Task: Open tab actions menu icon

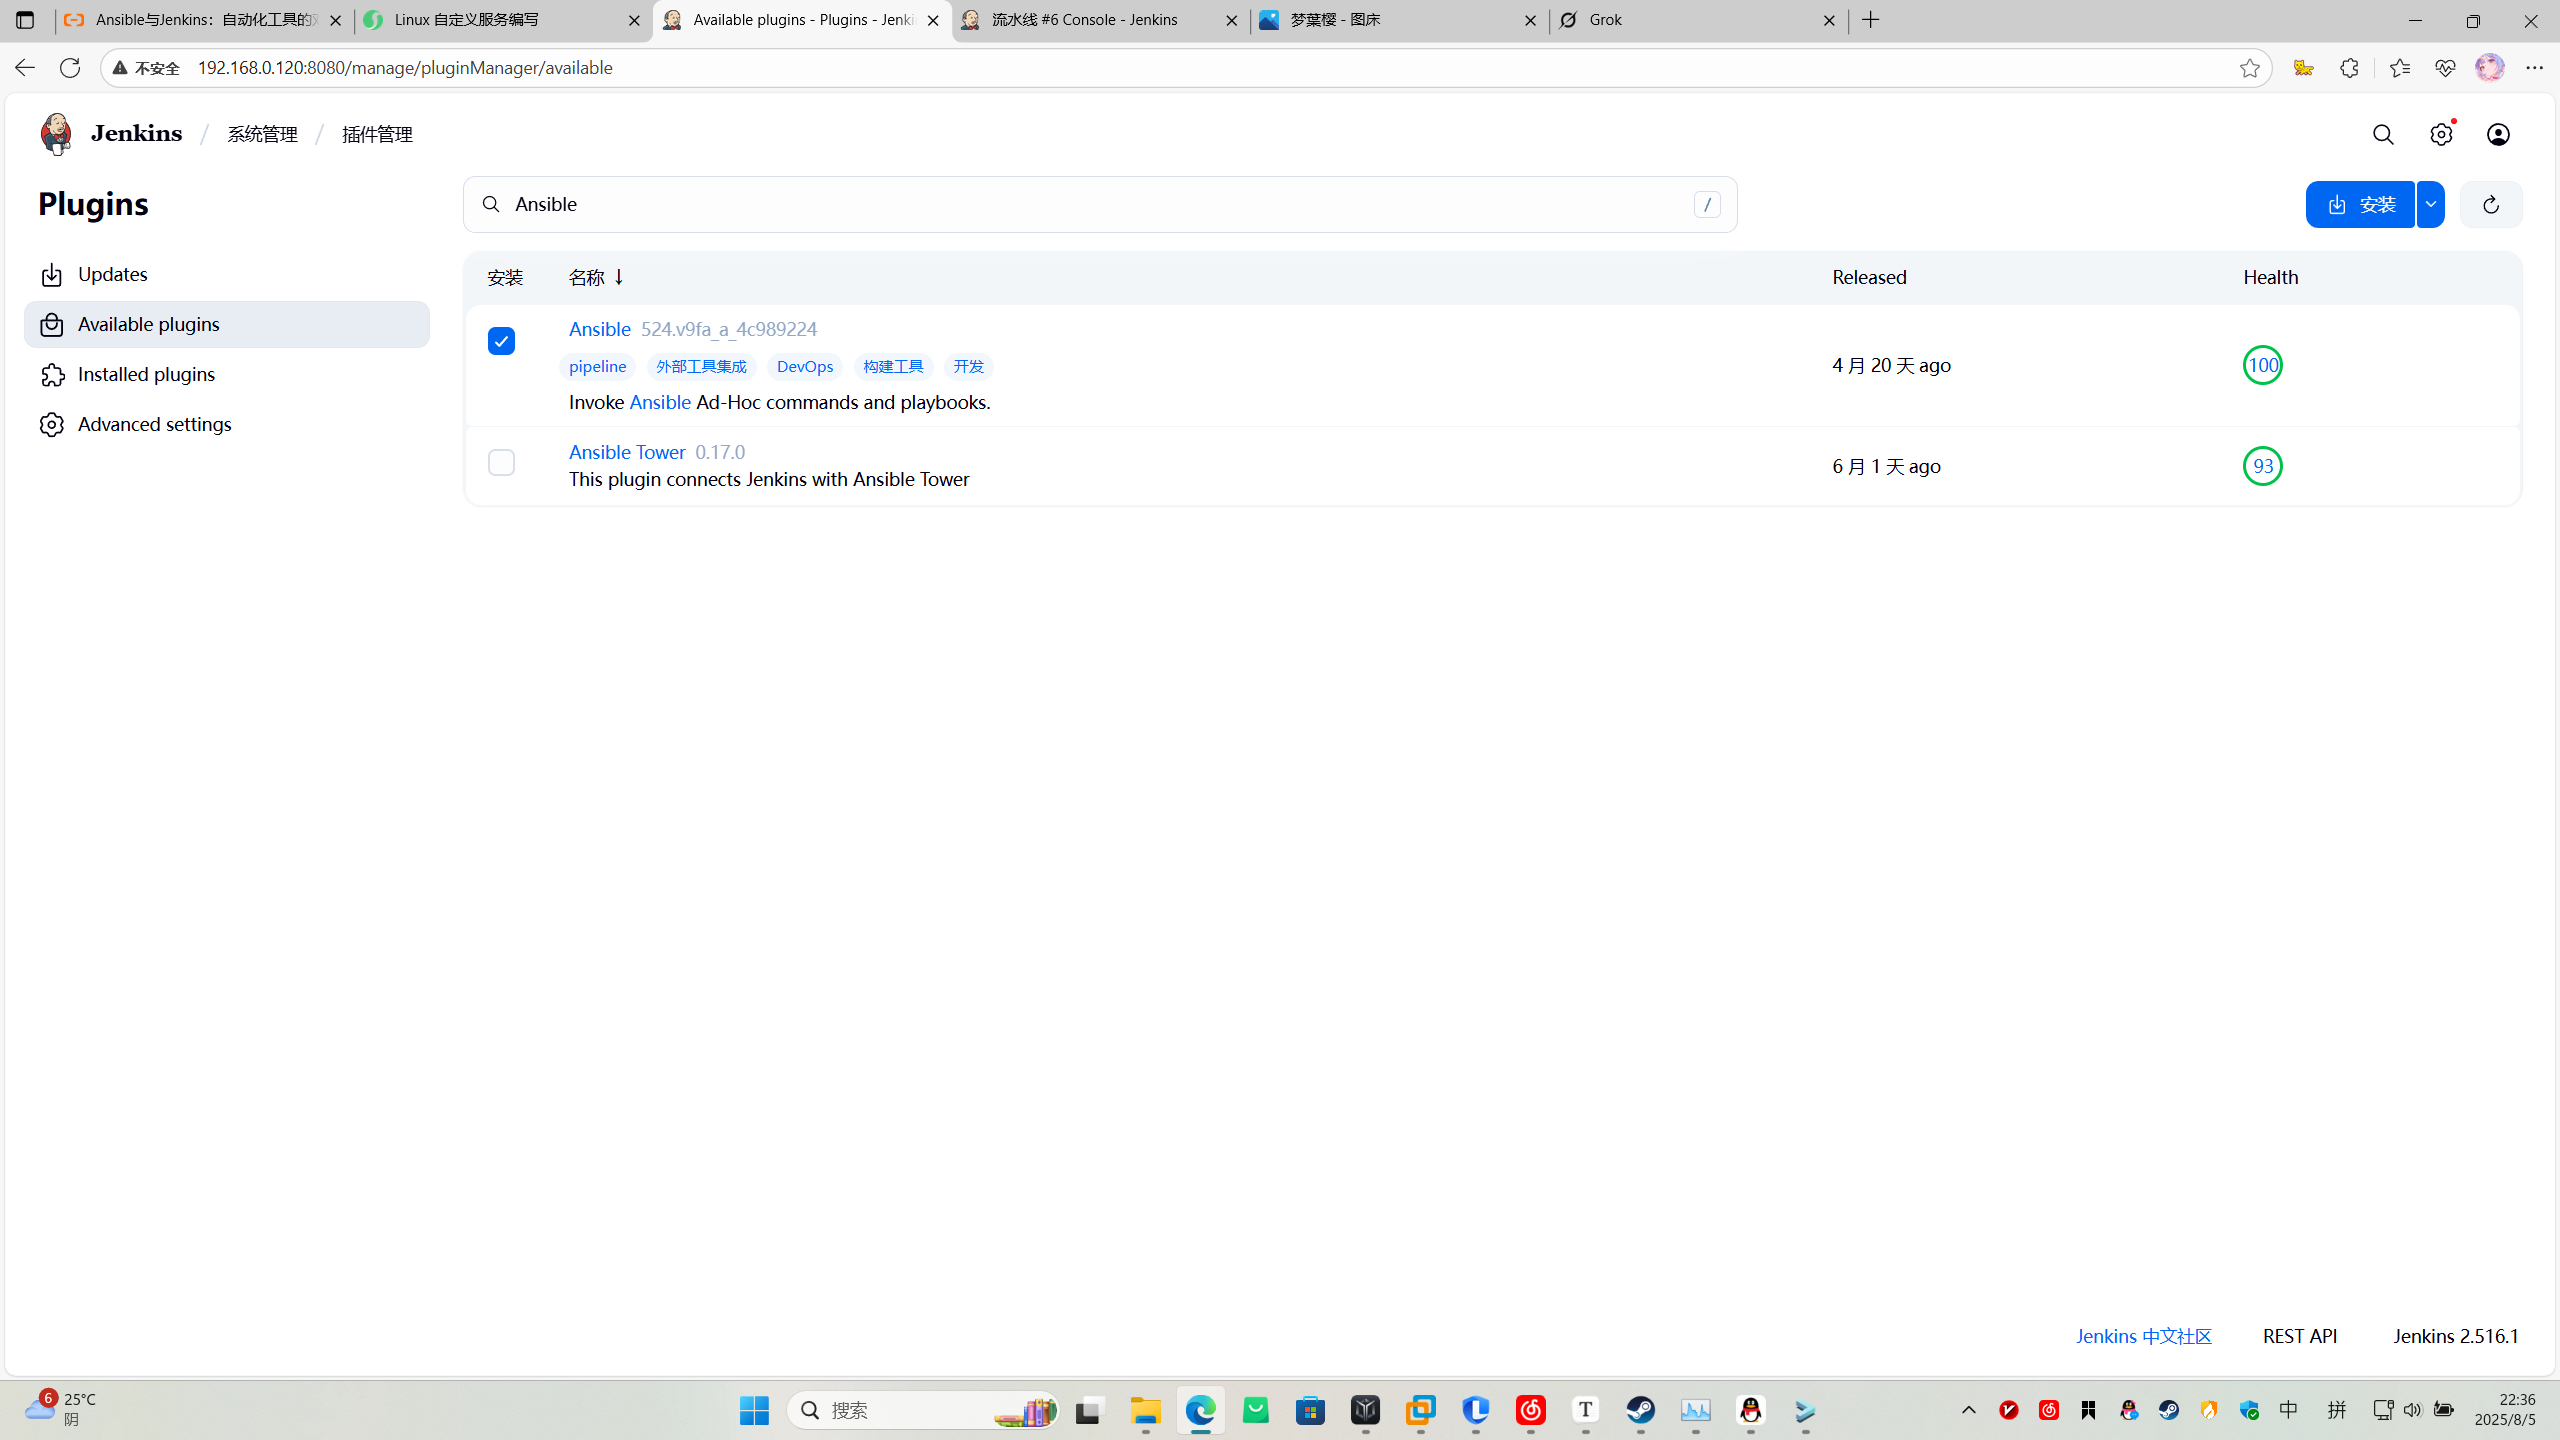Action: coord(25,20)
